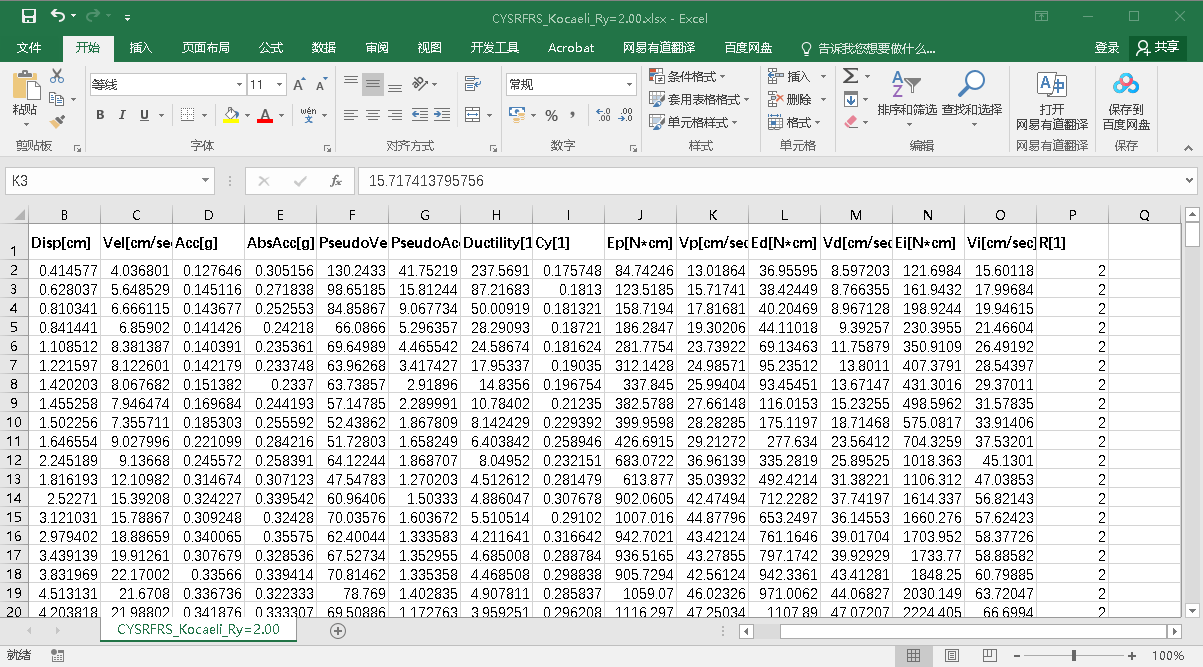The height and width of the screenshot is (667, 1203).
Task: Switch to the Data (数据) ribbon tab
Action: click(324, 48)
